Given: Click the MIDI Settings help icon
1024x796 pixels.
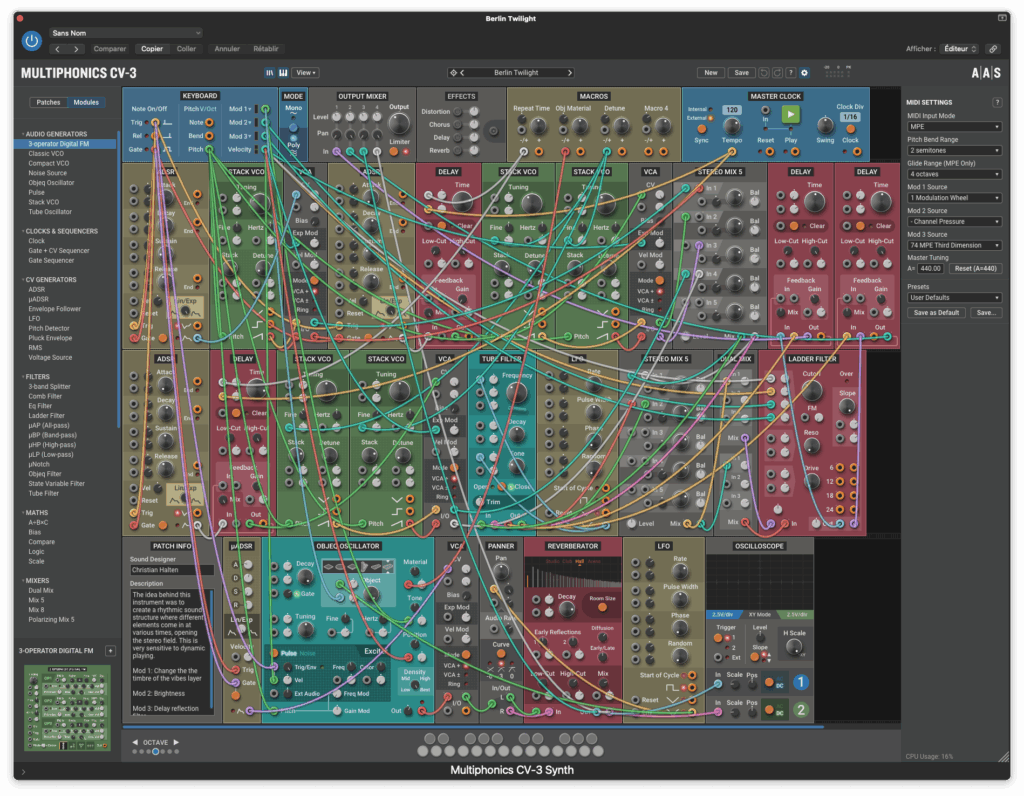Looking at the screenshot, I should click(996, 102).
